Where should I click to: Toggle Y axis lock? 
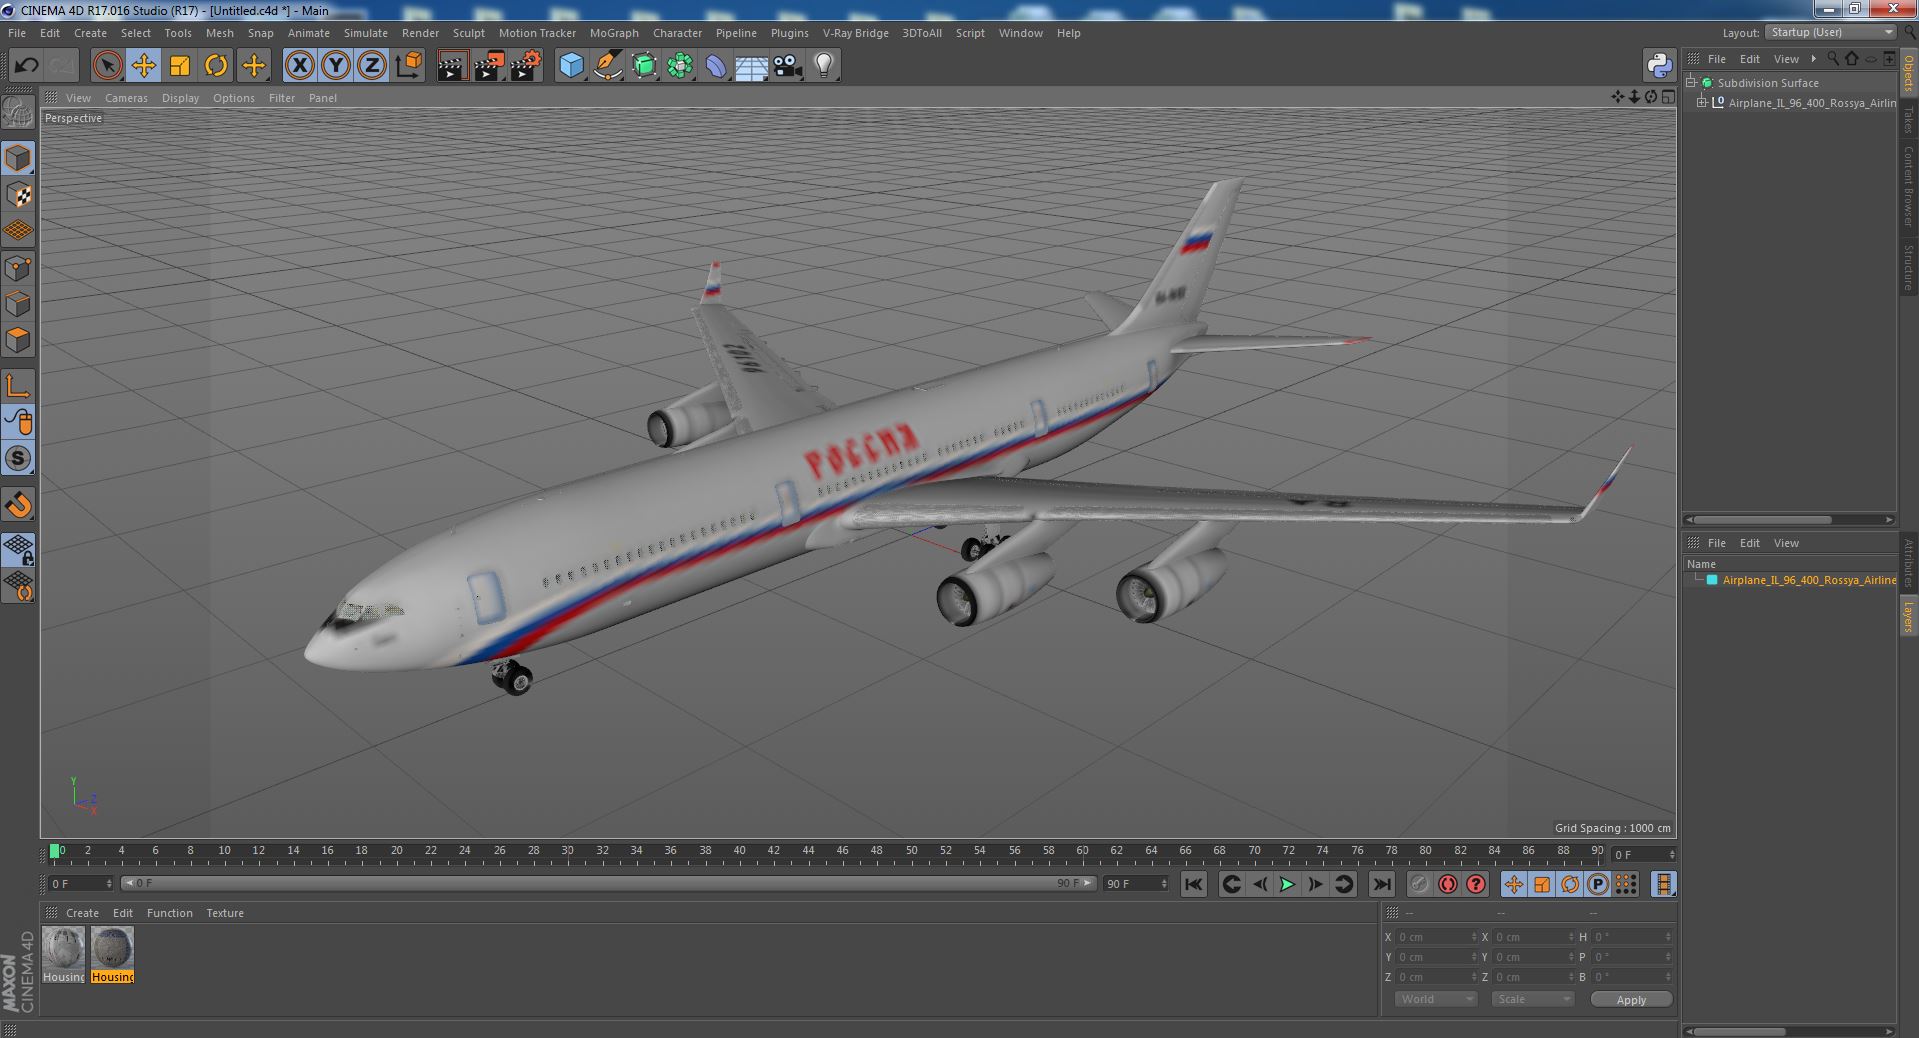336,66
